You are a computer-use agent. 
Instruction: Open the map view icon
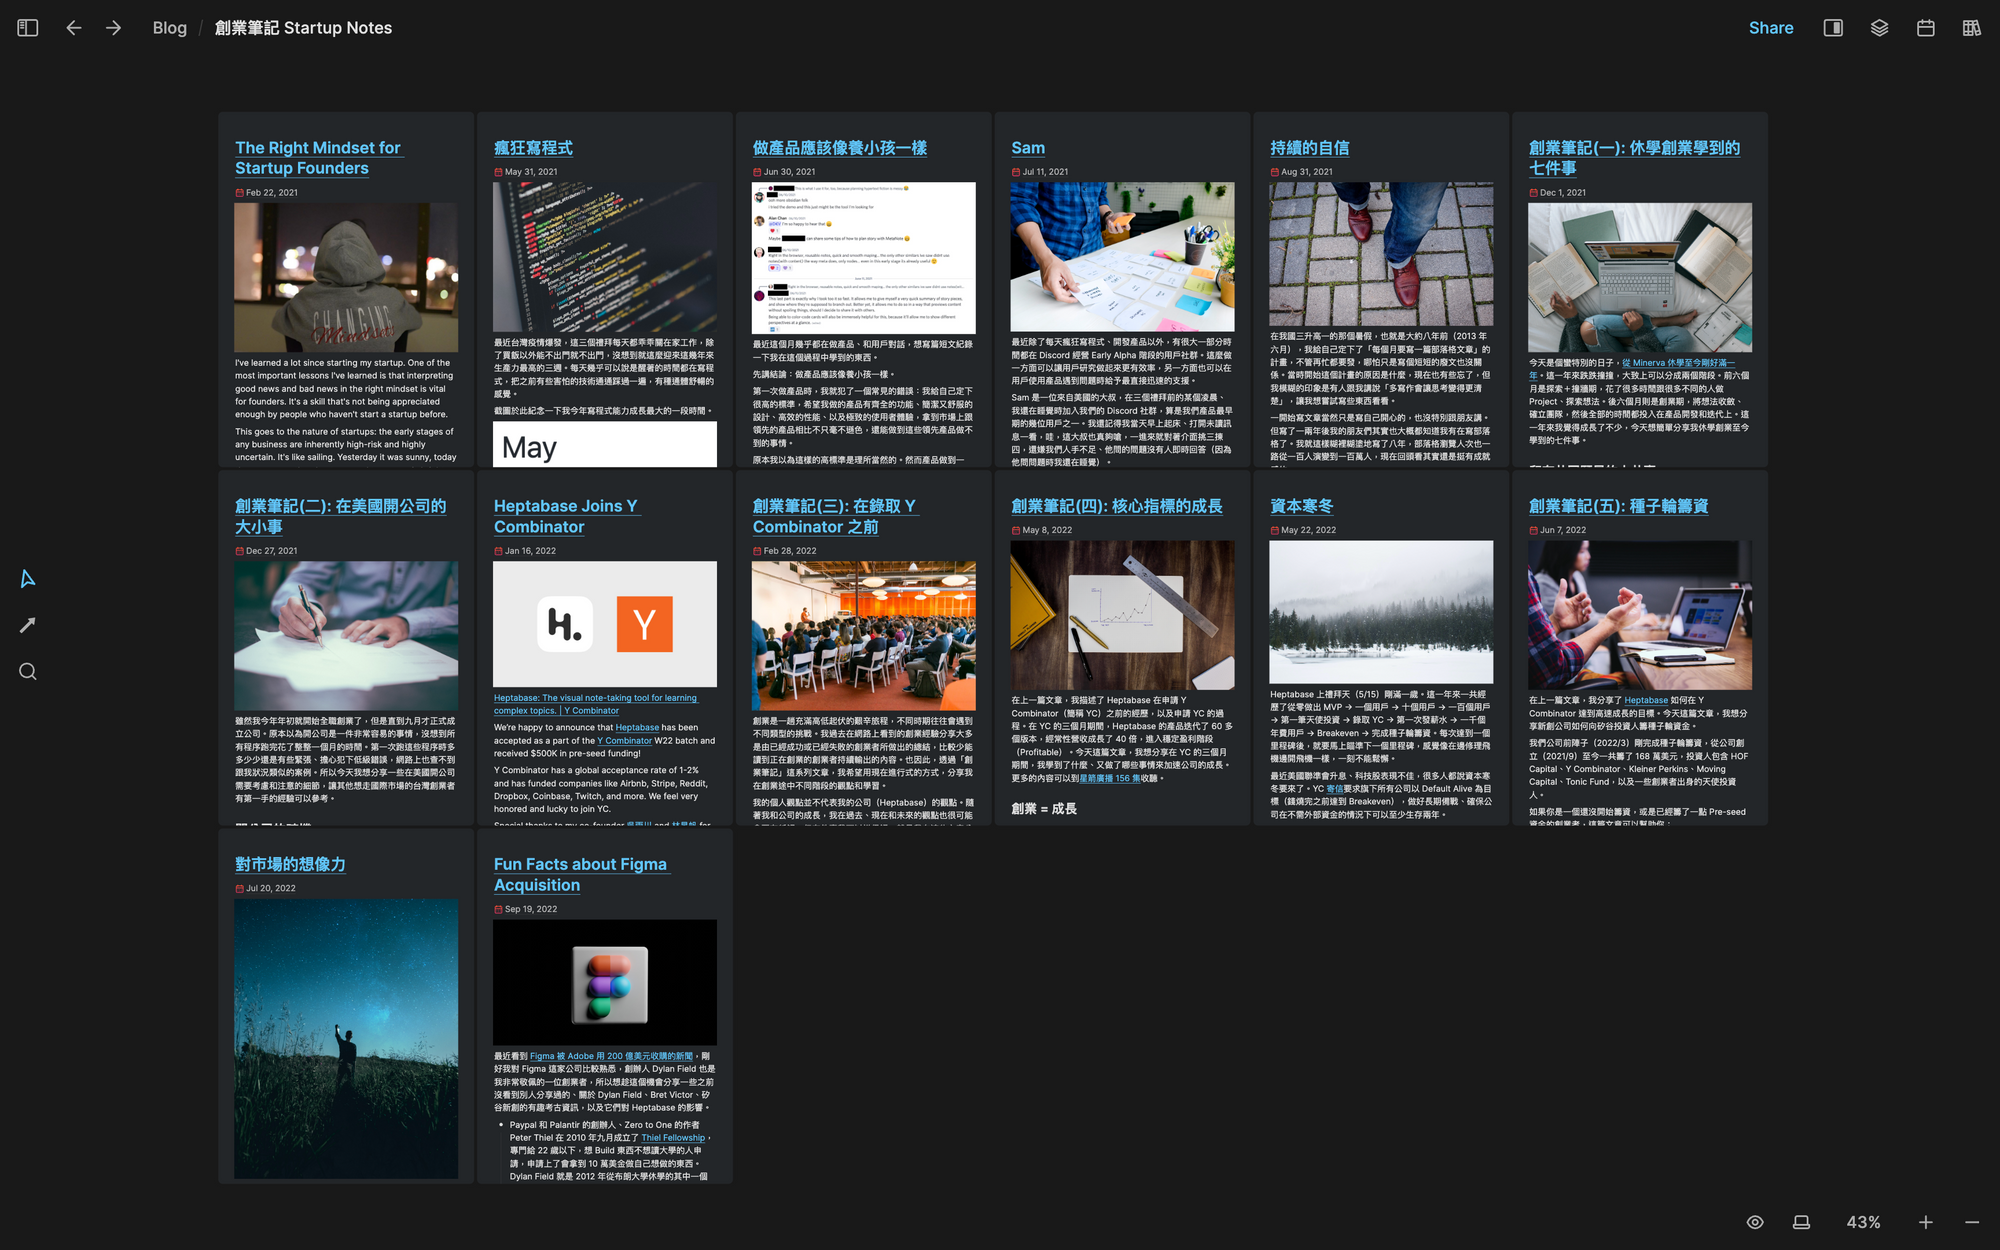1971,28
